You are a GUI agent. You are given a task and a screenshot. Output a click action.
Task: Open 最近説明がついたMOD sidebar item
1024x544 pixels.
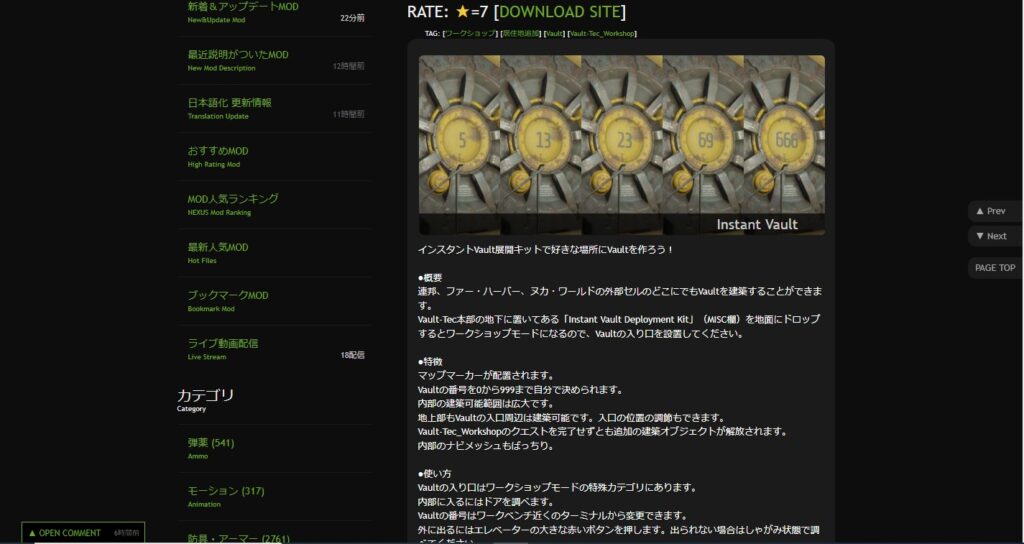(x=275, y=61)
